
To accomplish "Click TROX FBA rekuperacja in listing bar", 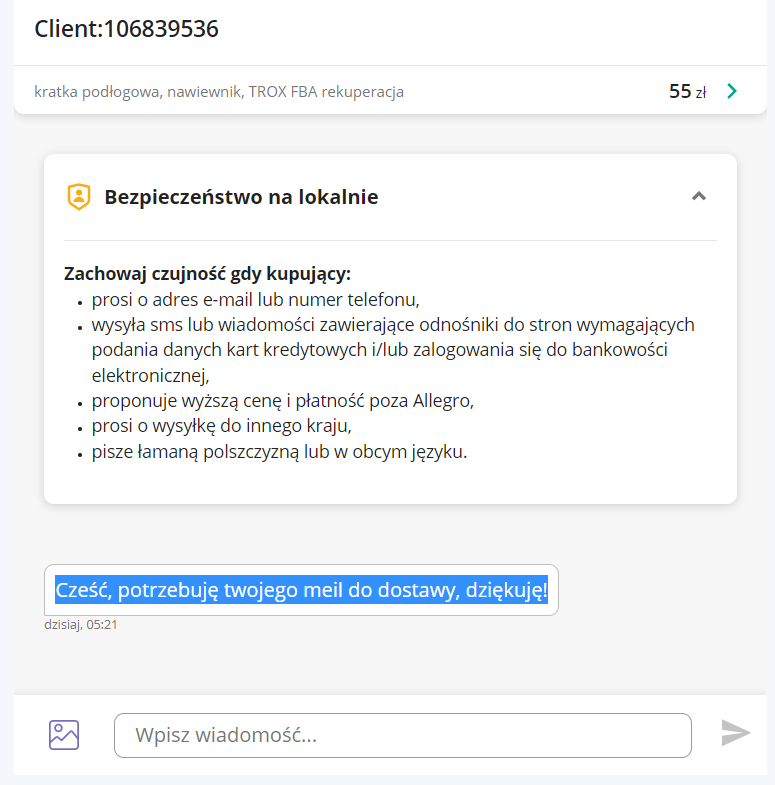I will tap(341, 92).
